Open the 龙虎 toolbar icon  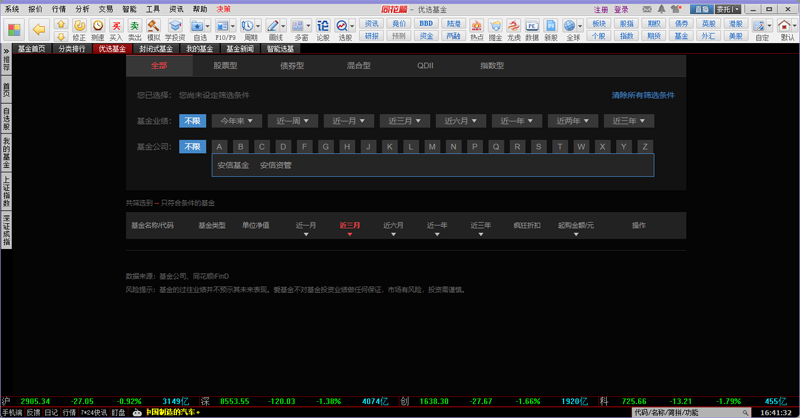coord(514,28)
